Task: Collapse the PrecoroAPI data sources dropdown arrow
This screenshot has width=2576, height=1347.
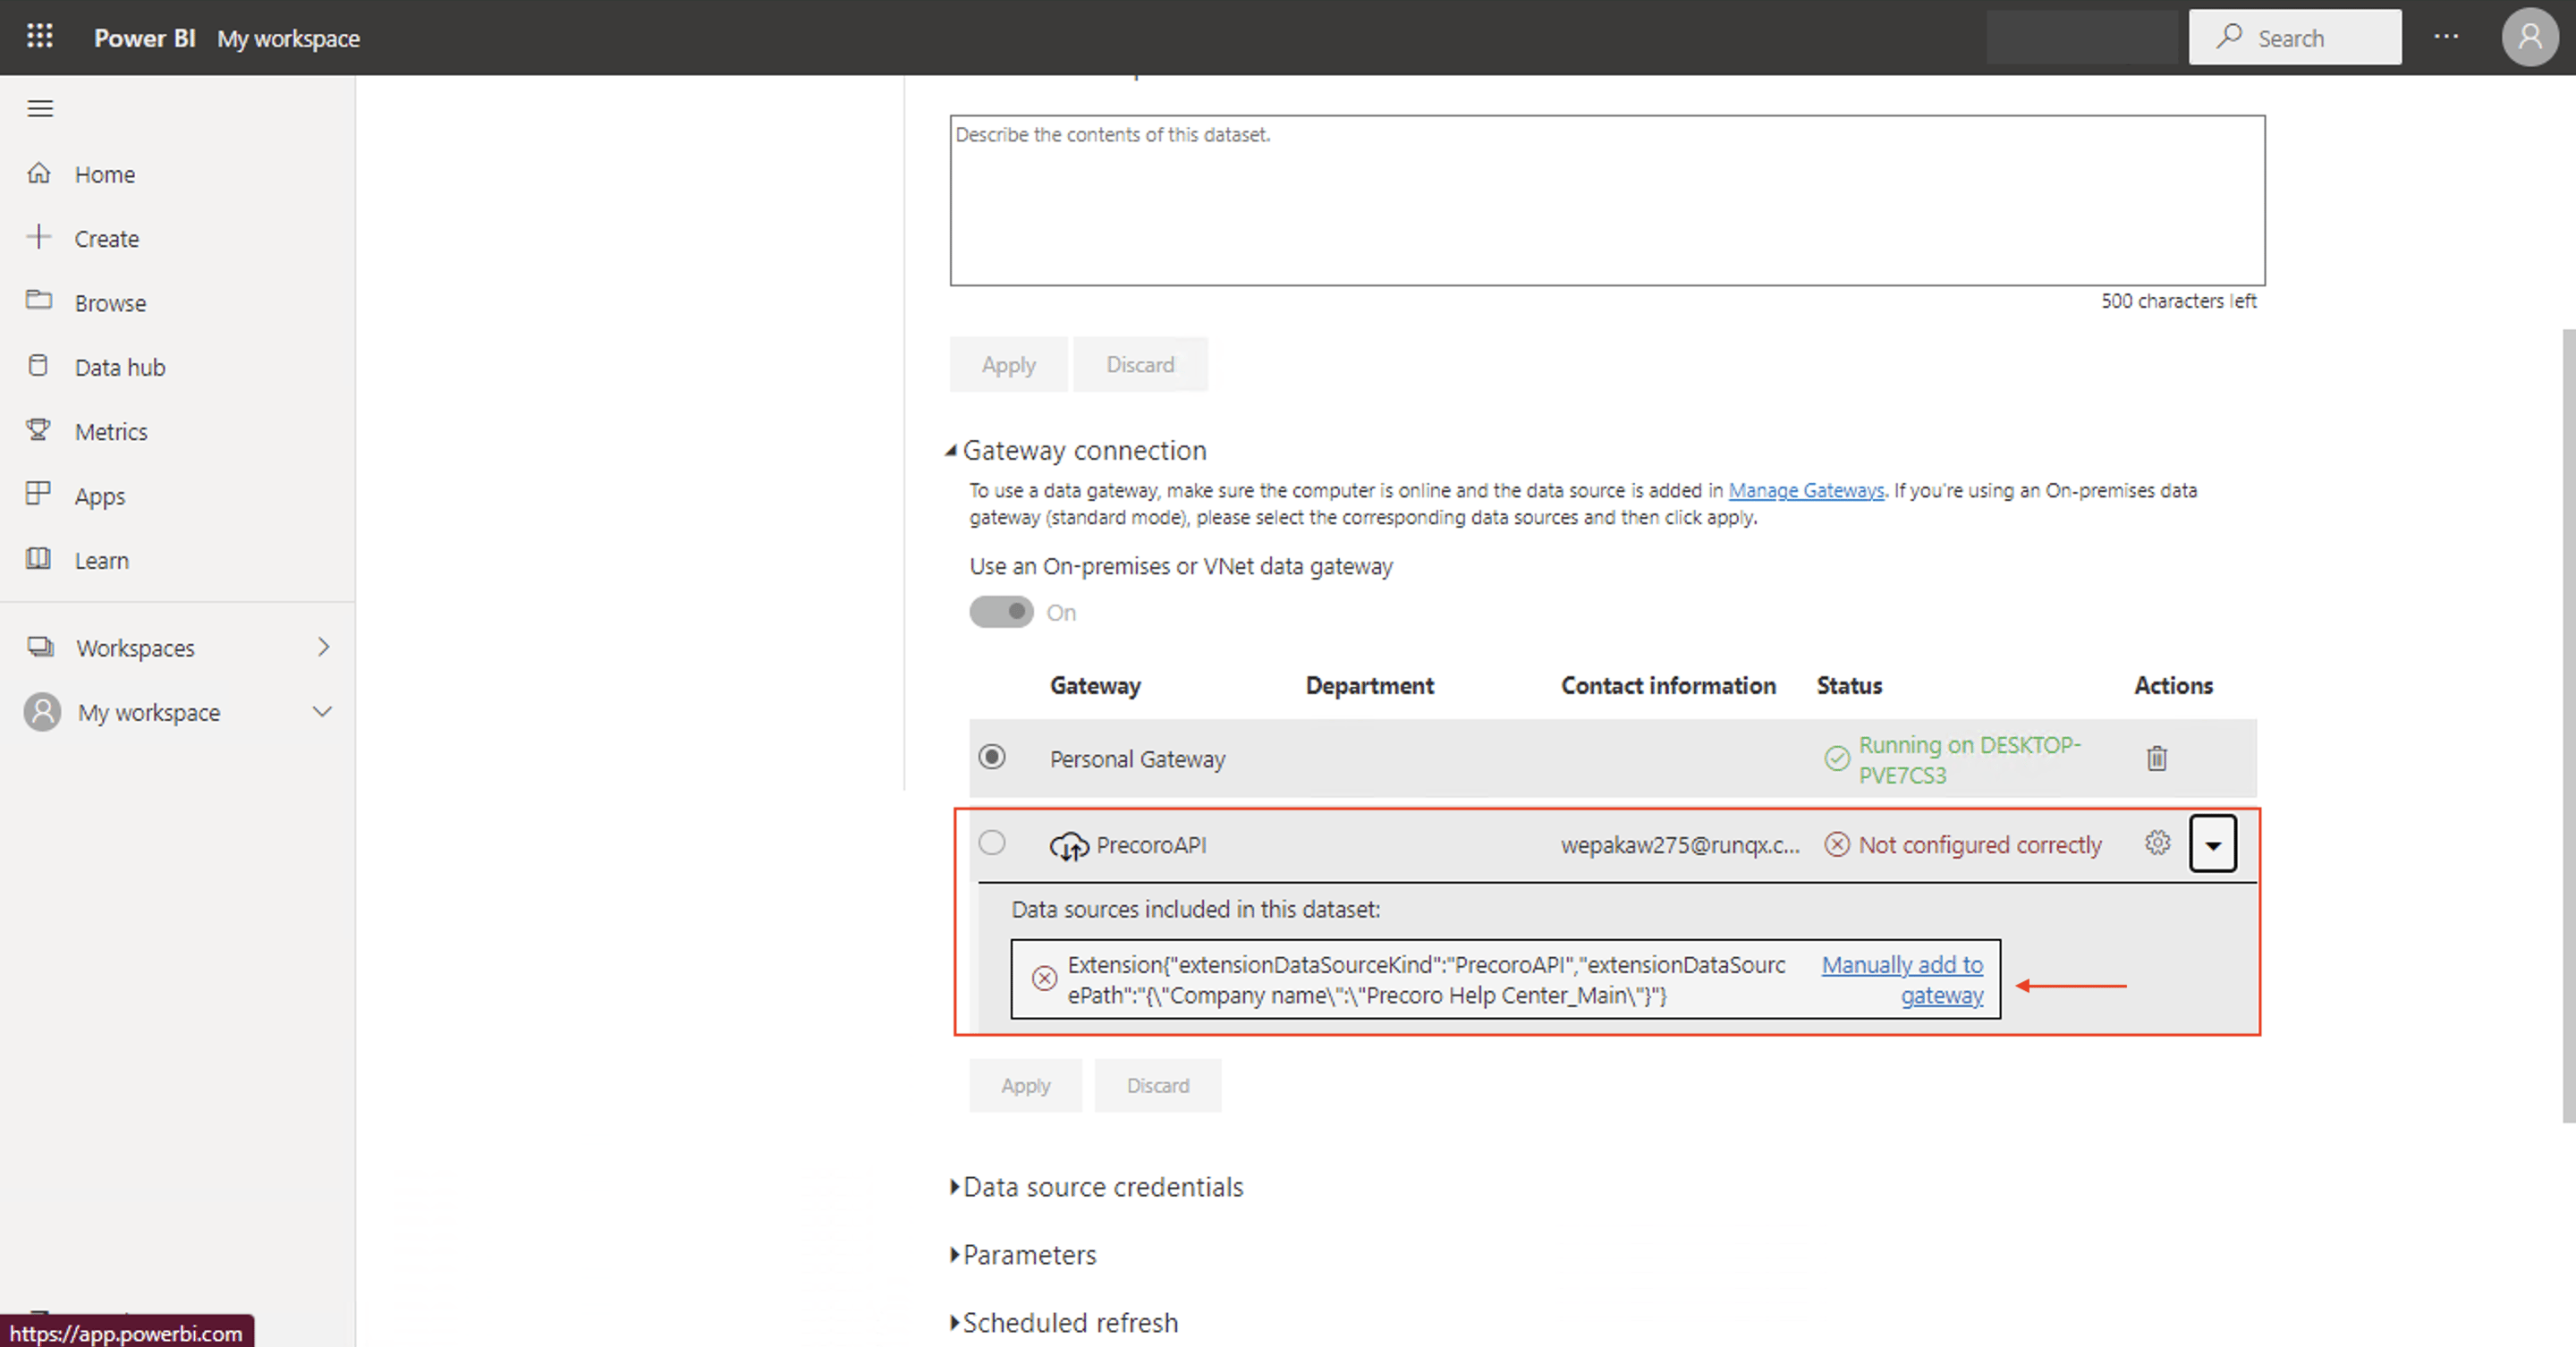Action: [x=2213, y=845]
